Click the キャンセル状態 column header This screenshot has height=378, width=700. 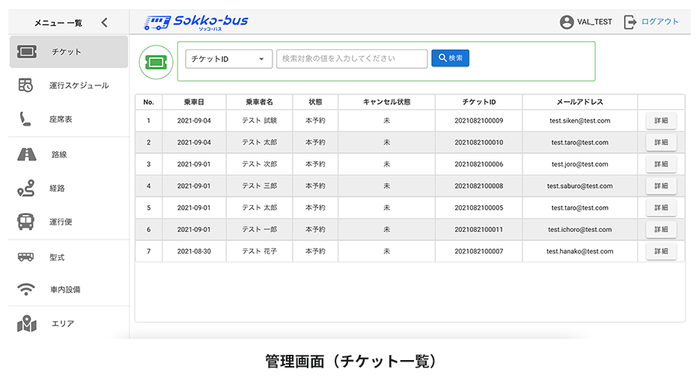tap(387, 102)
